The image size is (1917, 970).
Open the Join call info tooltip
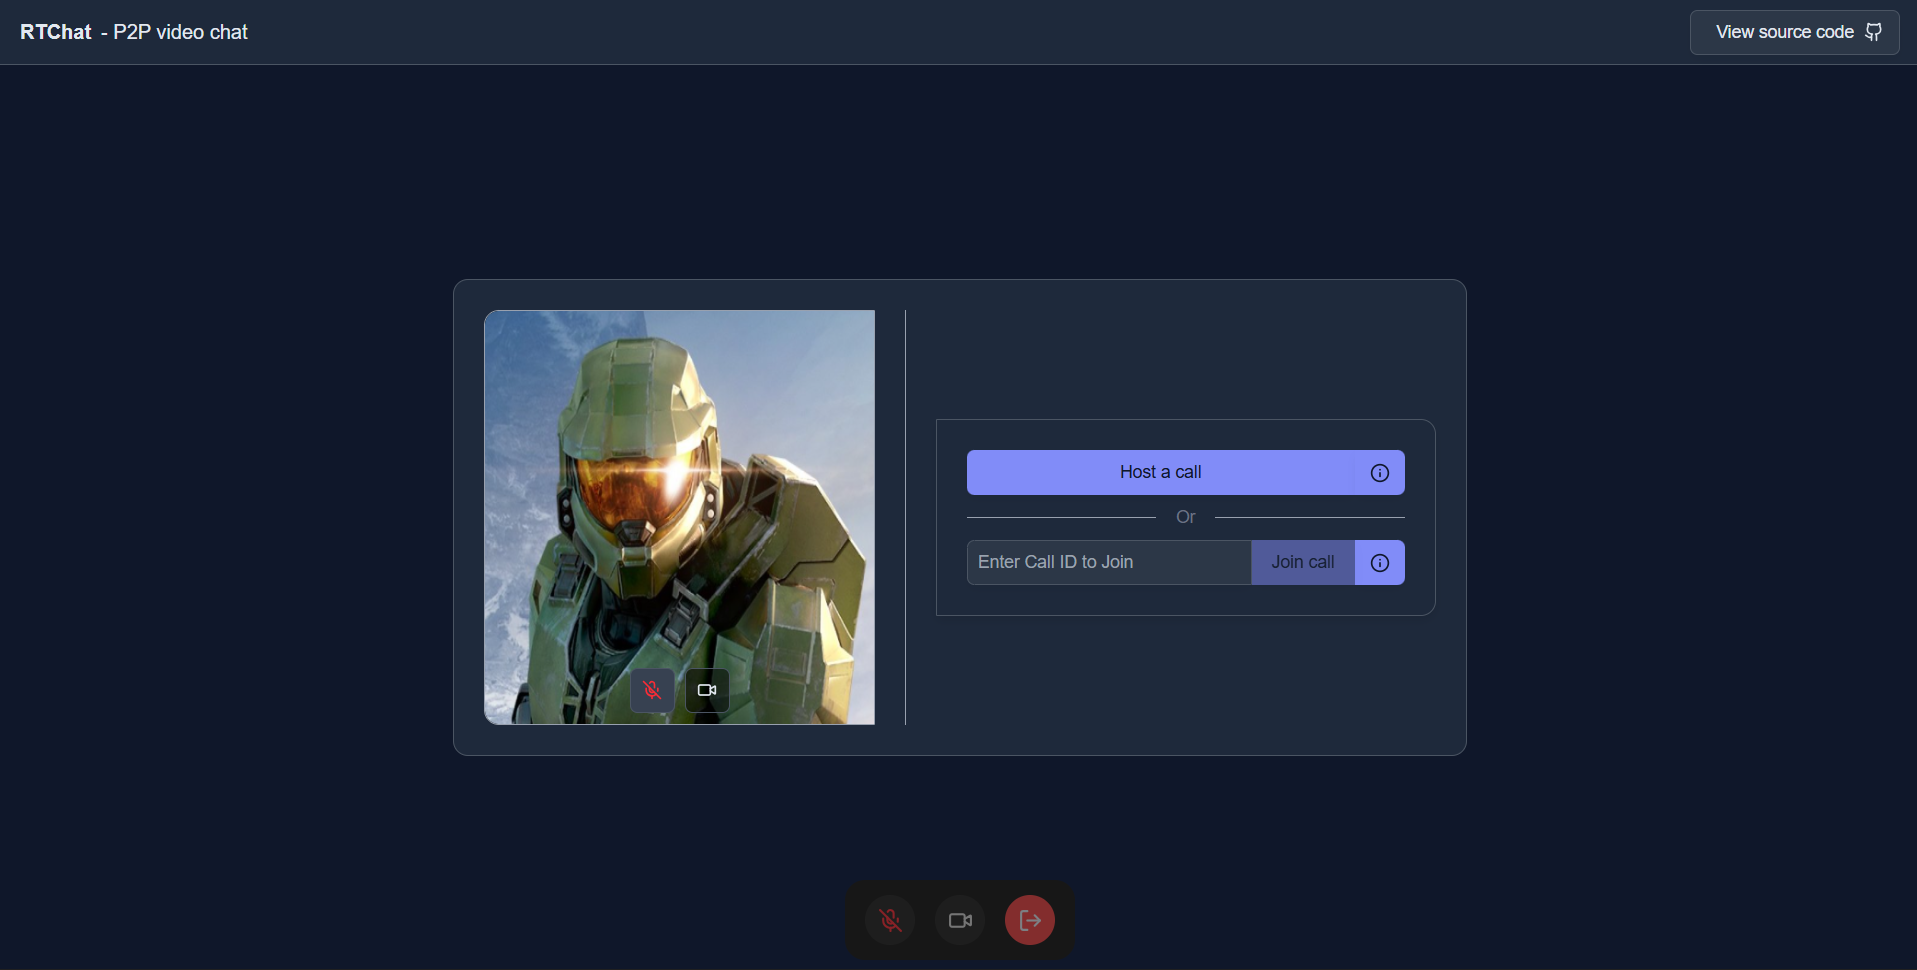click(1379, 562)
